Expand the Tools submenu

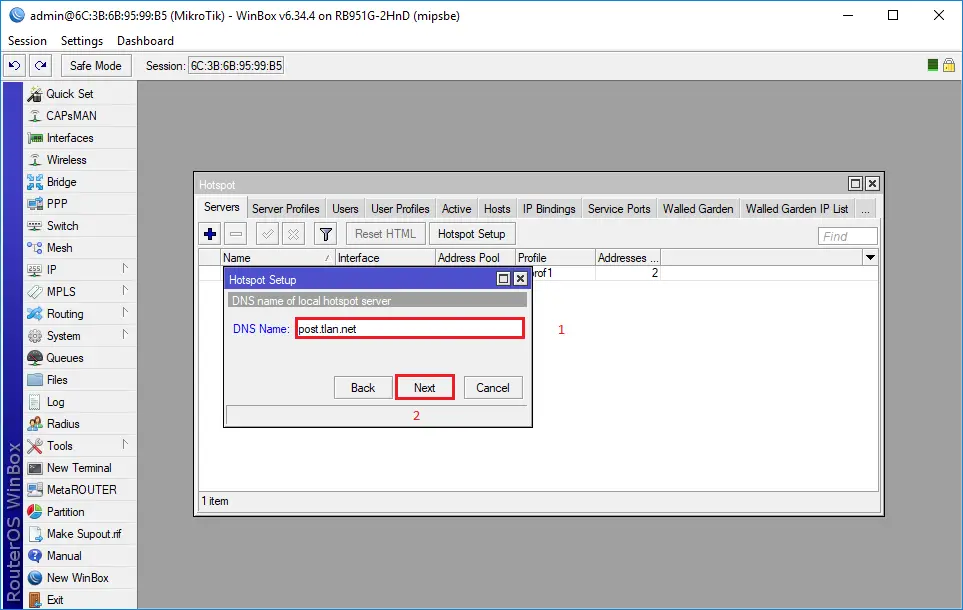click(x=125, y=445)
